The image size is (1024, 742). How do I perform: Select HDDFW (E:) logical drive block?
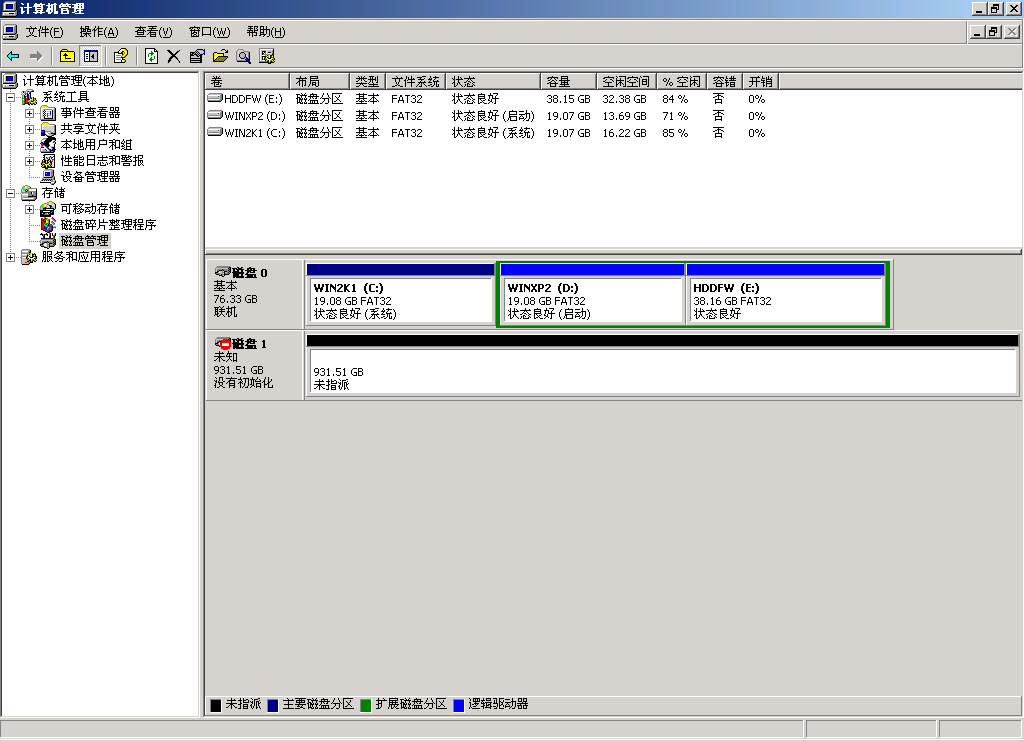pyautogui.click(x=786, y=294)
